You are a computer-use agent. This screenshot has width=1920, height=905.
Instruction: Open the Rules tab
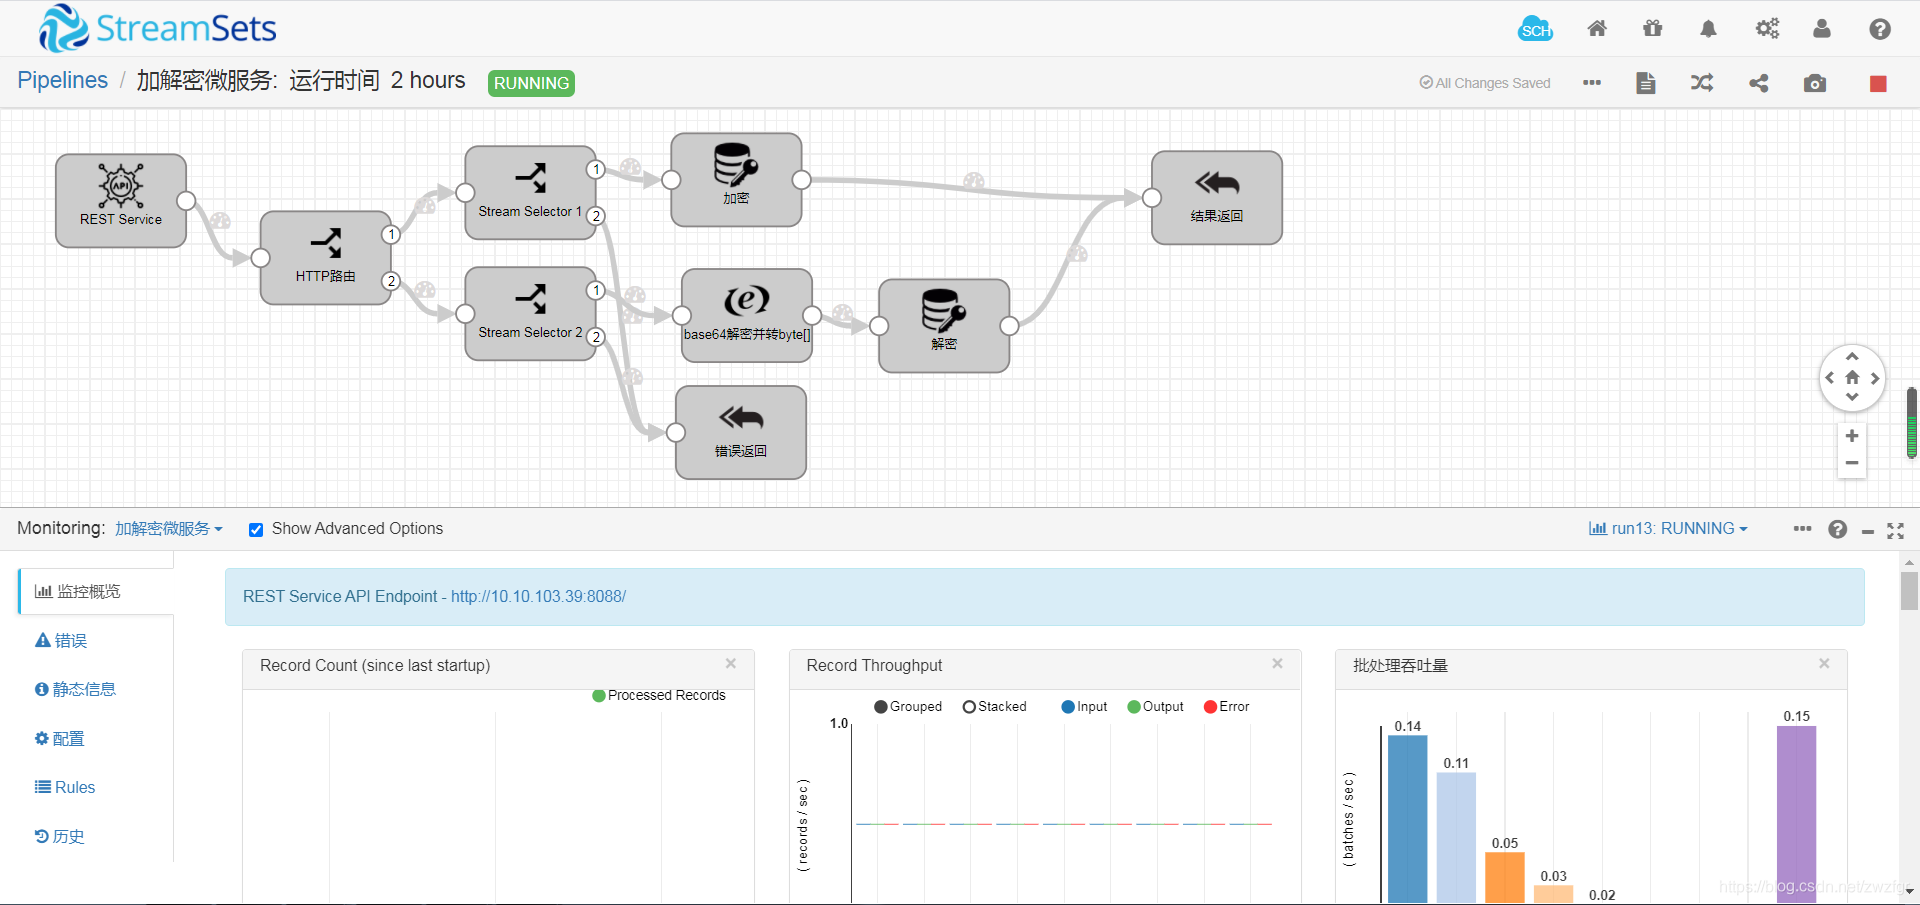[x=65, y=787]
